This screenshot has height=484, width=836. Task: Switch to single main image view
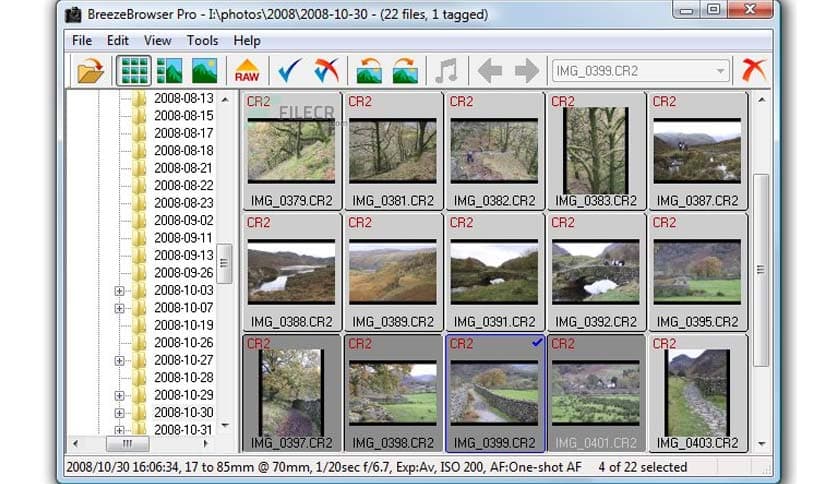click(x=204, y=70)
